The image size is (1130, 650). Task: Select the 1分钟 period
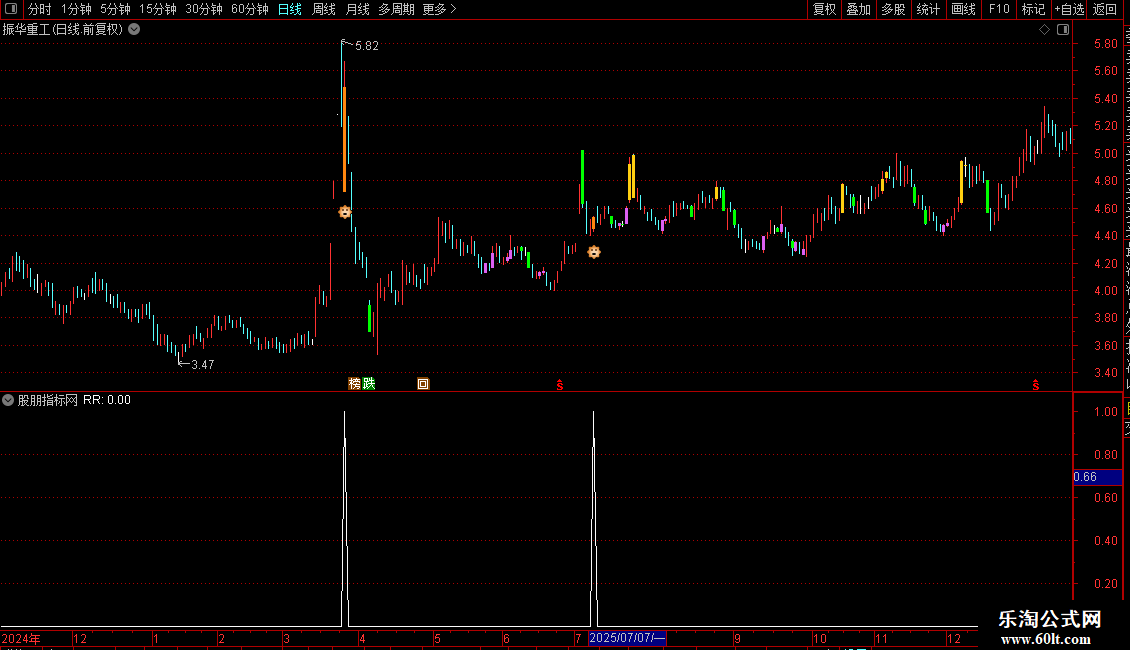pos(76,9)
